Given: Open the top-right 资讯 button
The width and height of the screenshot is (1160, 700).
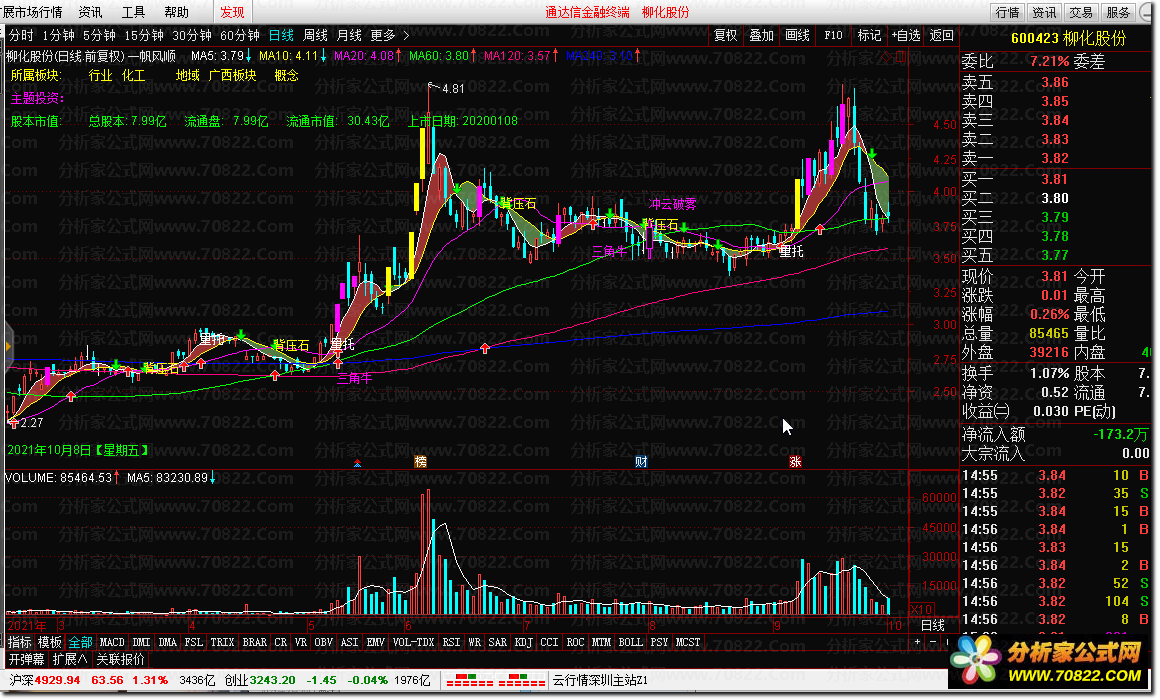Looking at the screenshot, I should coord(1045,12).
